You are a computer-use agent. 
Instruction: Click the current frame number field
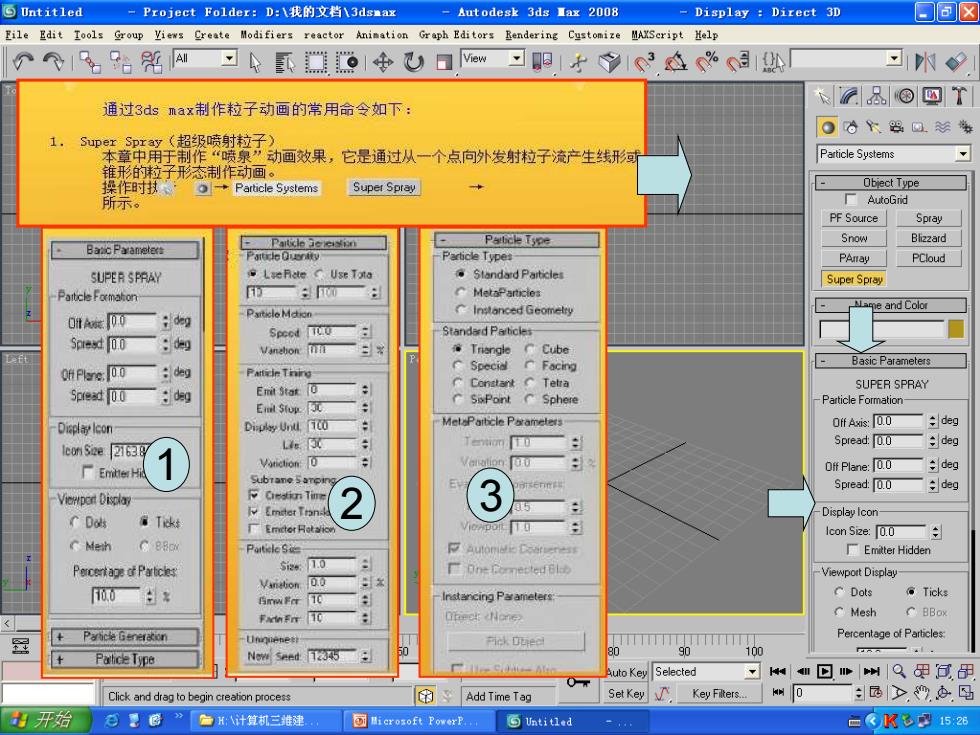(x=822, y=693)
